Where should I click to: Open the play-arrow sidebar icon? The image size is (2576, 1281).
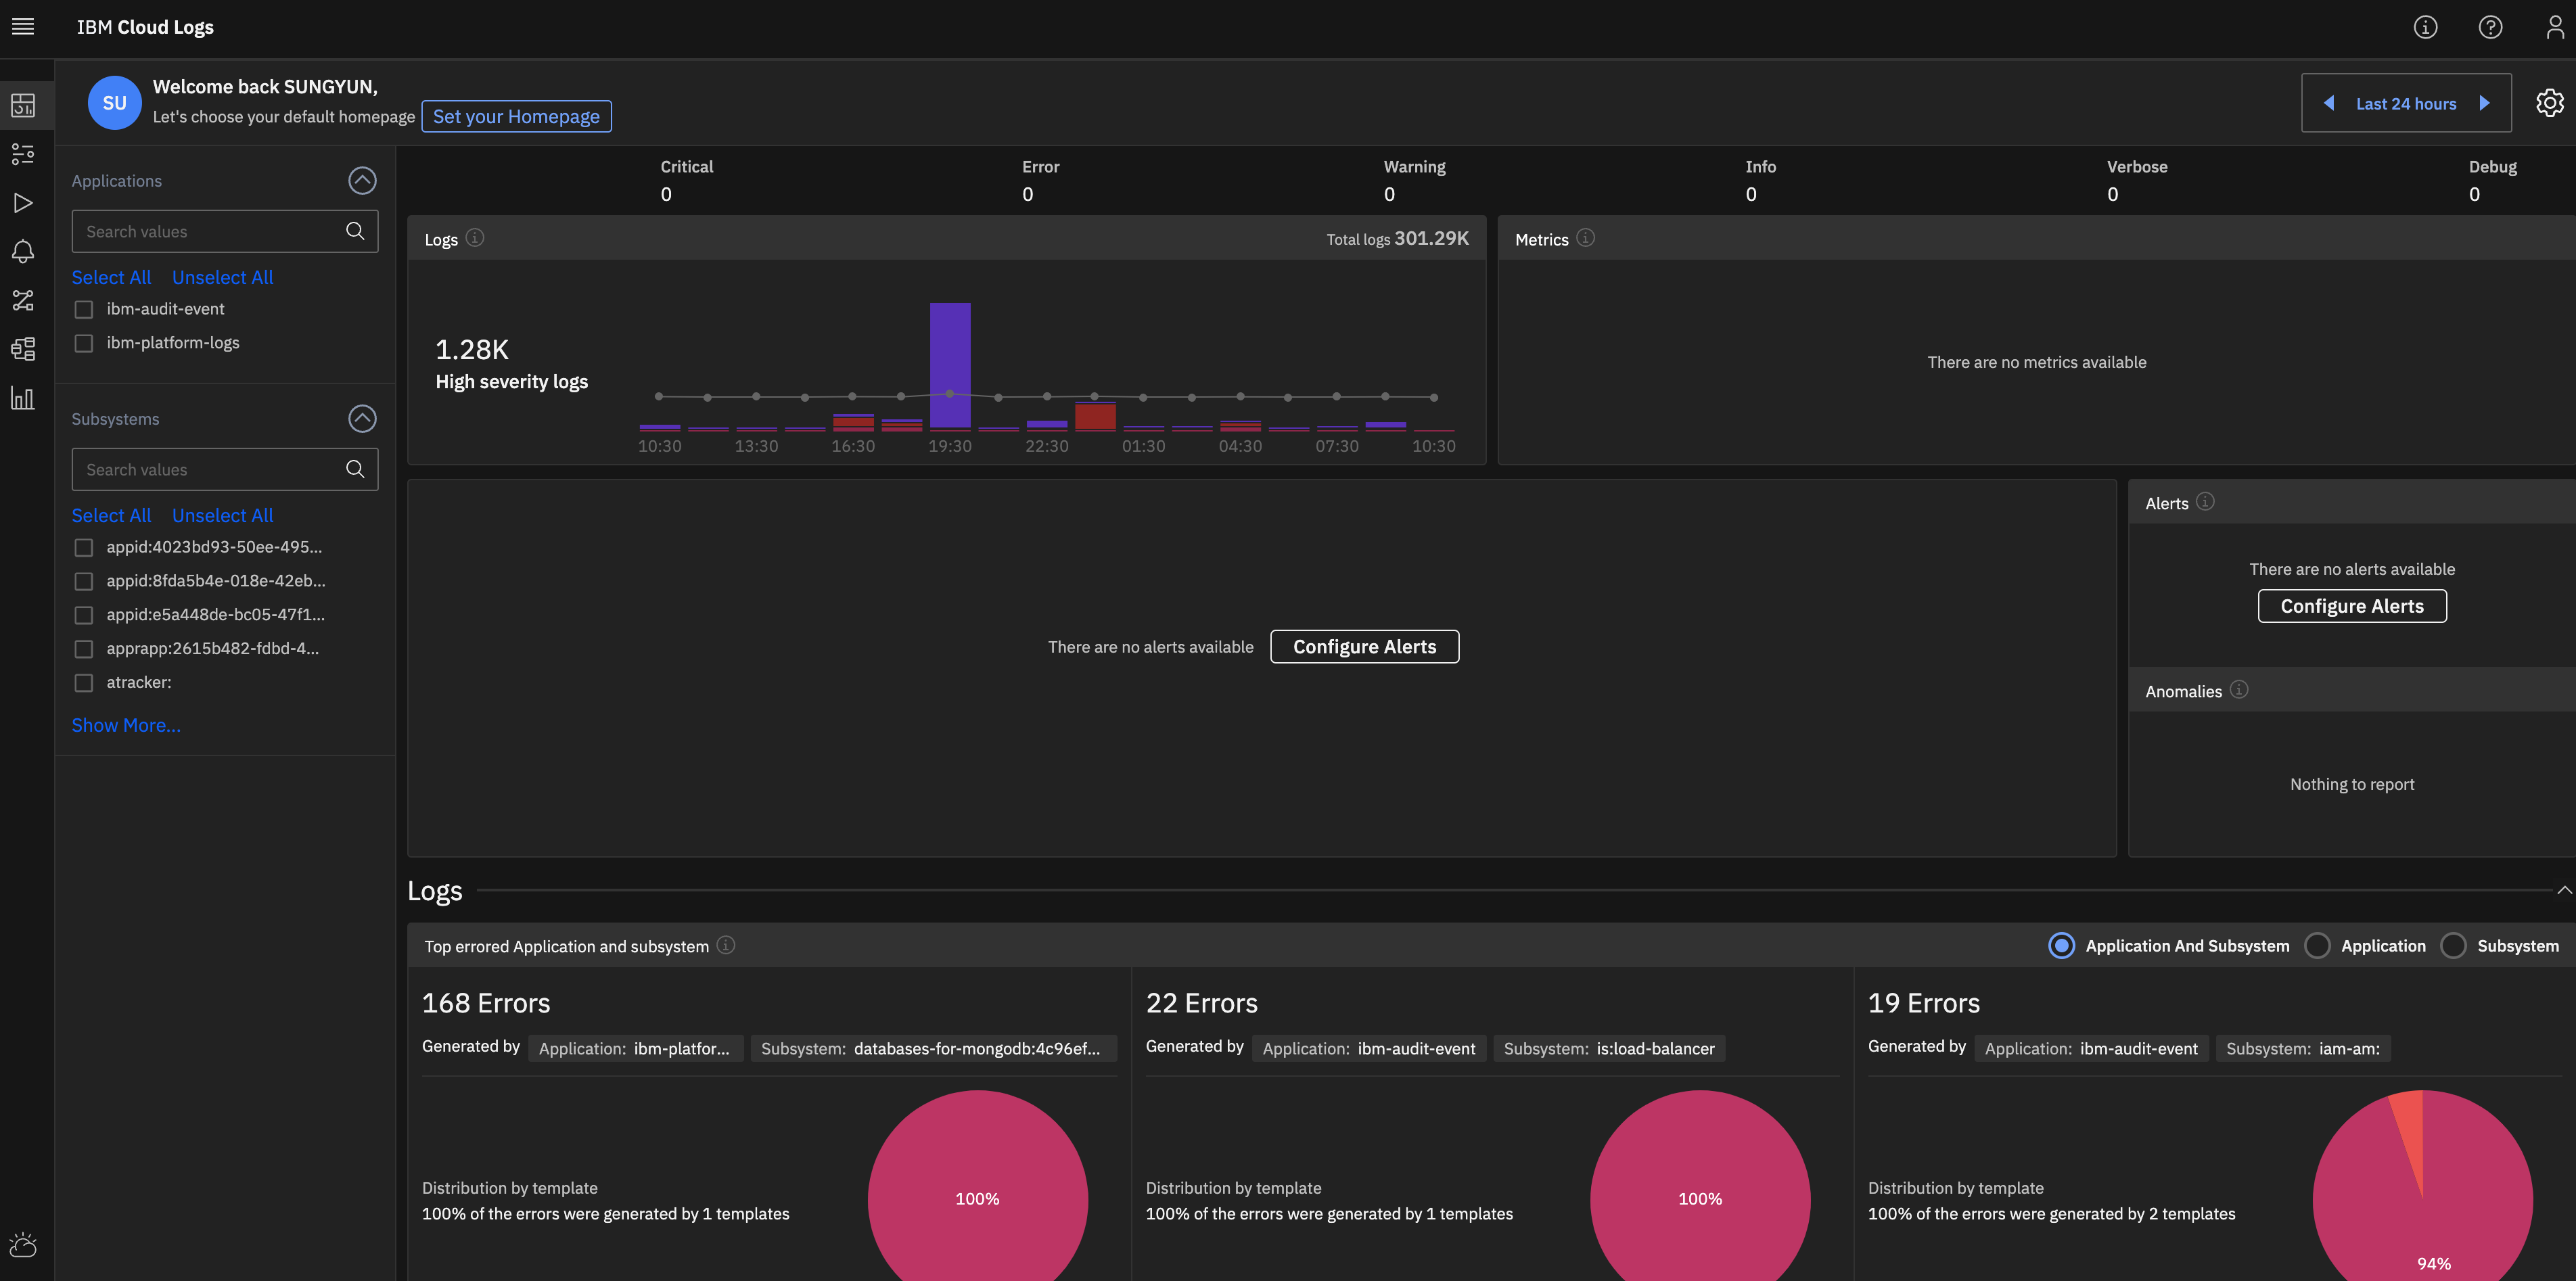tap(23, 203)
